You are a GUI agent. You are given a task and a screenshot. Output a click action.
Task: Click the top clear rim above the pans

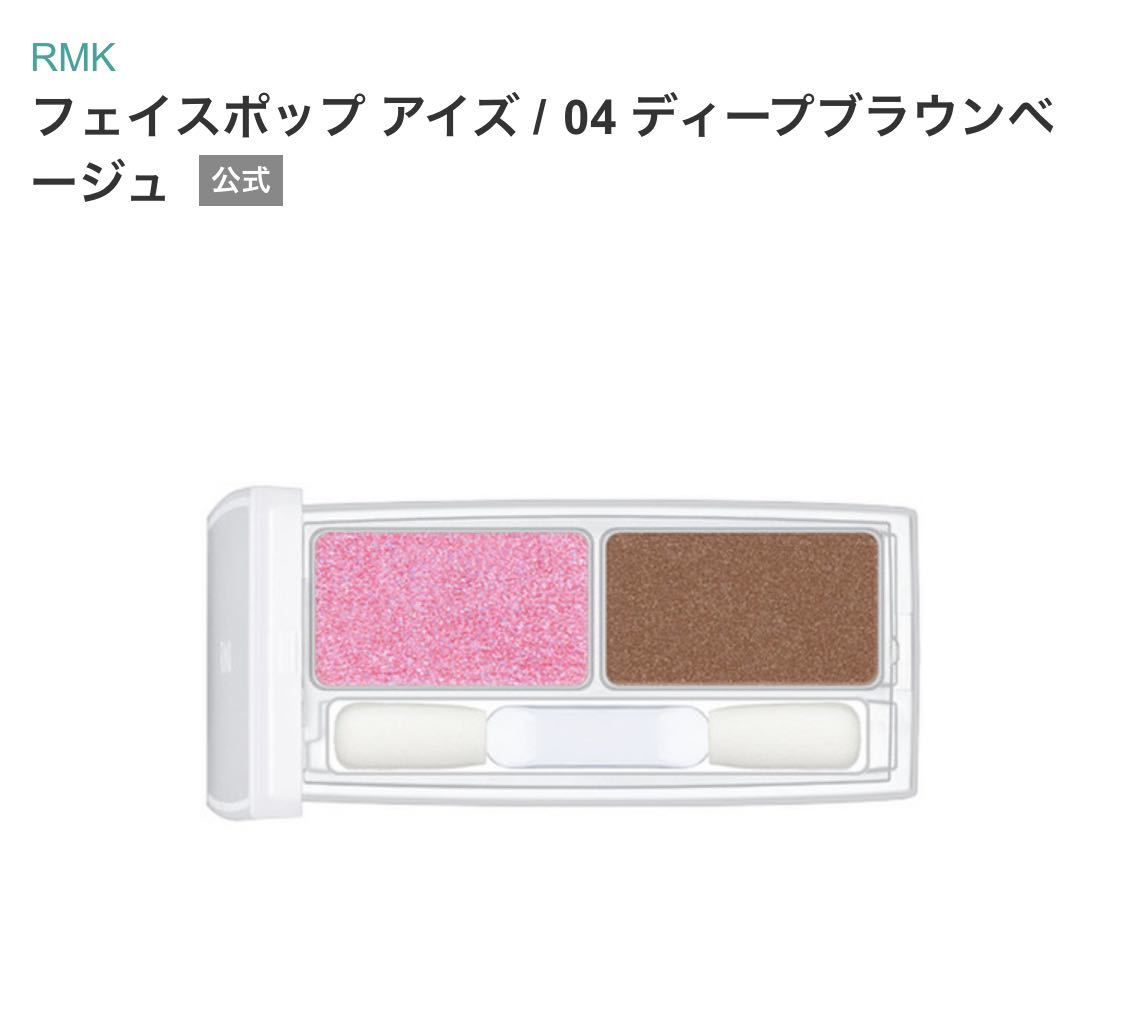click(x=608, y=514)
